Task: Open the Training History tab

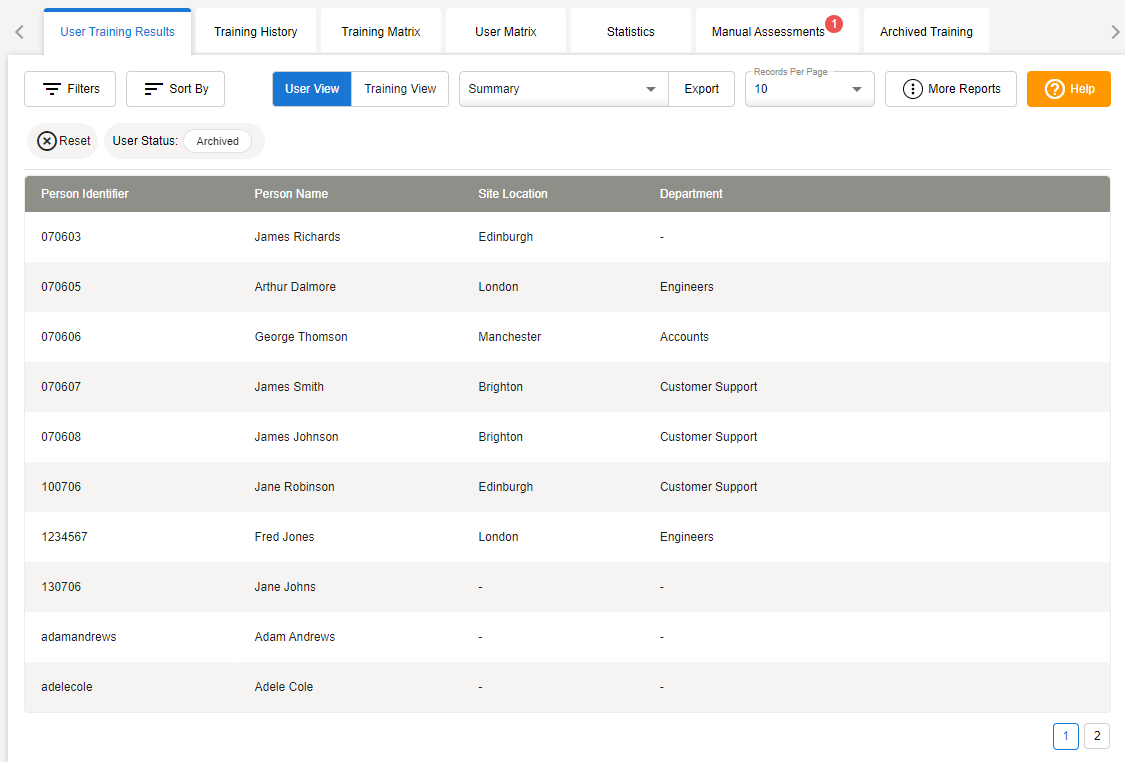Action: click(x=255, y=32)
